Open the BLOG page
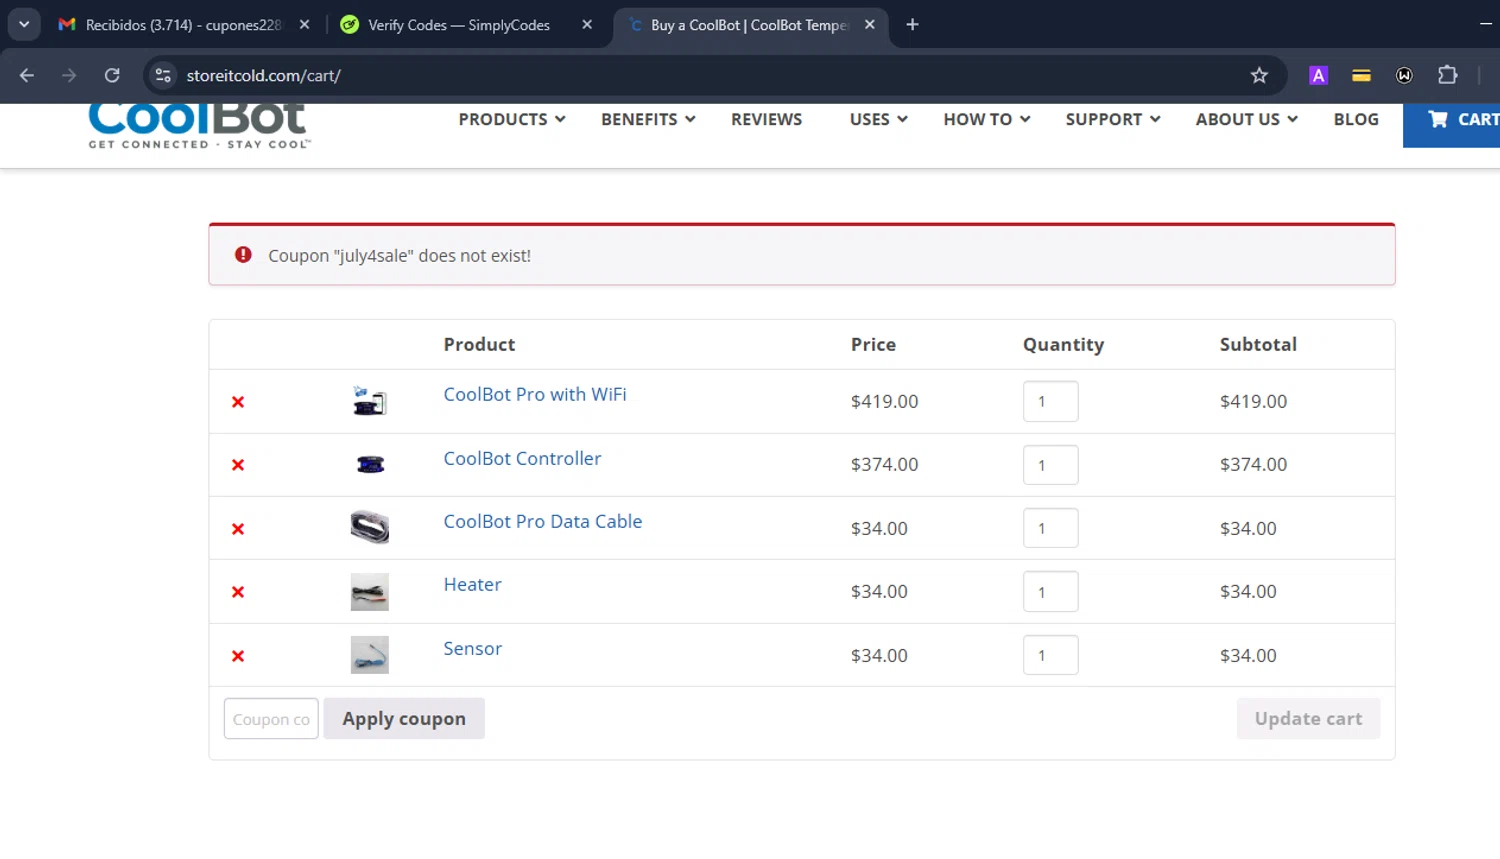The width and height of the screenshot is (1500, 859). pyautogui.click(x=1356, y=119)
